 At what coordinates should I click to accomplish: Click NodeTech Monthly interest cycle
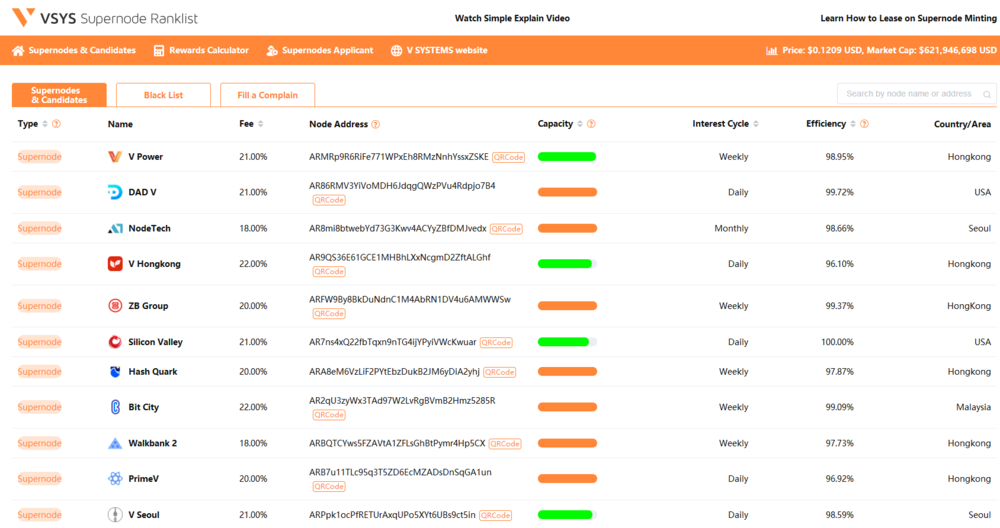click(x=732, y=228)
